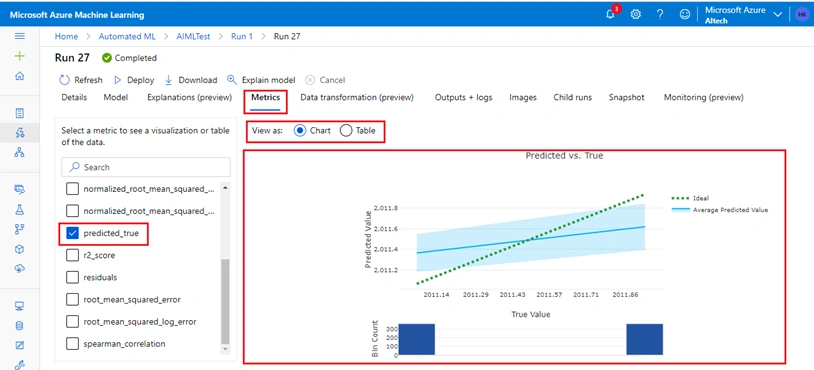Click metrics list scroll up arrow
The width and height of the screenshot is (814, 370).
(x=225, y=187)
